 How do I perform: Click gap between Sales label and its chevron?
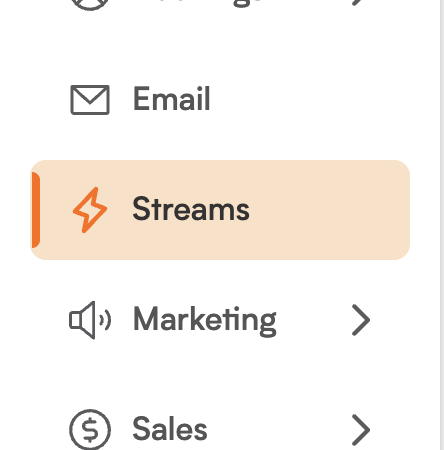click(x=279, y=430)
